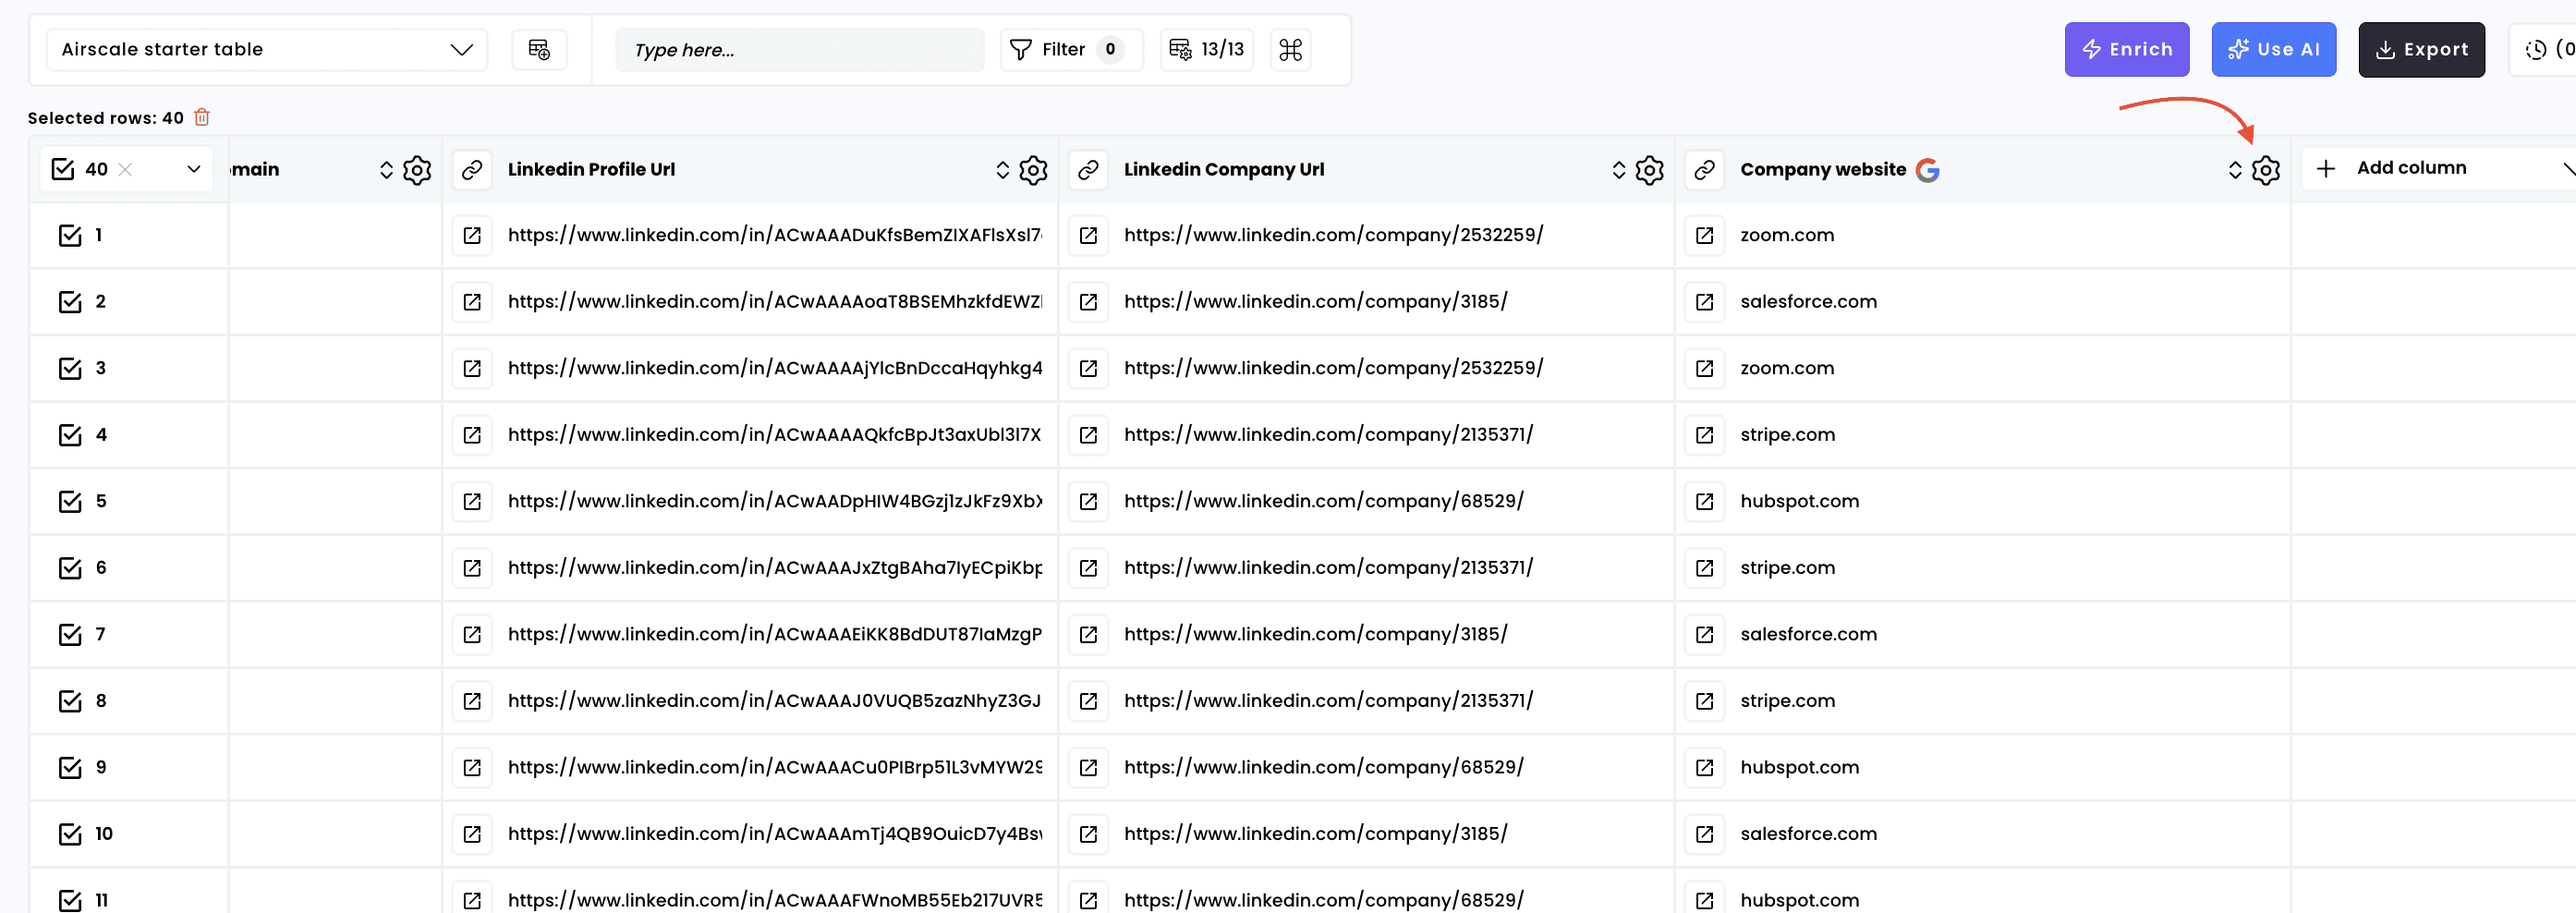Open row 7 LinkedIn profile external link icon
This screenshot has width=2576, height=913.
tap(472, 634)
